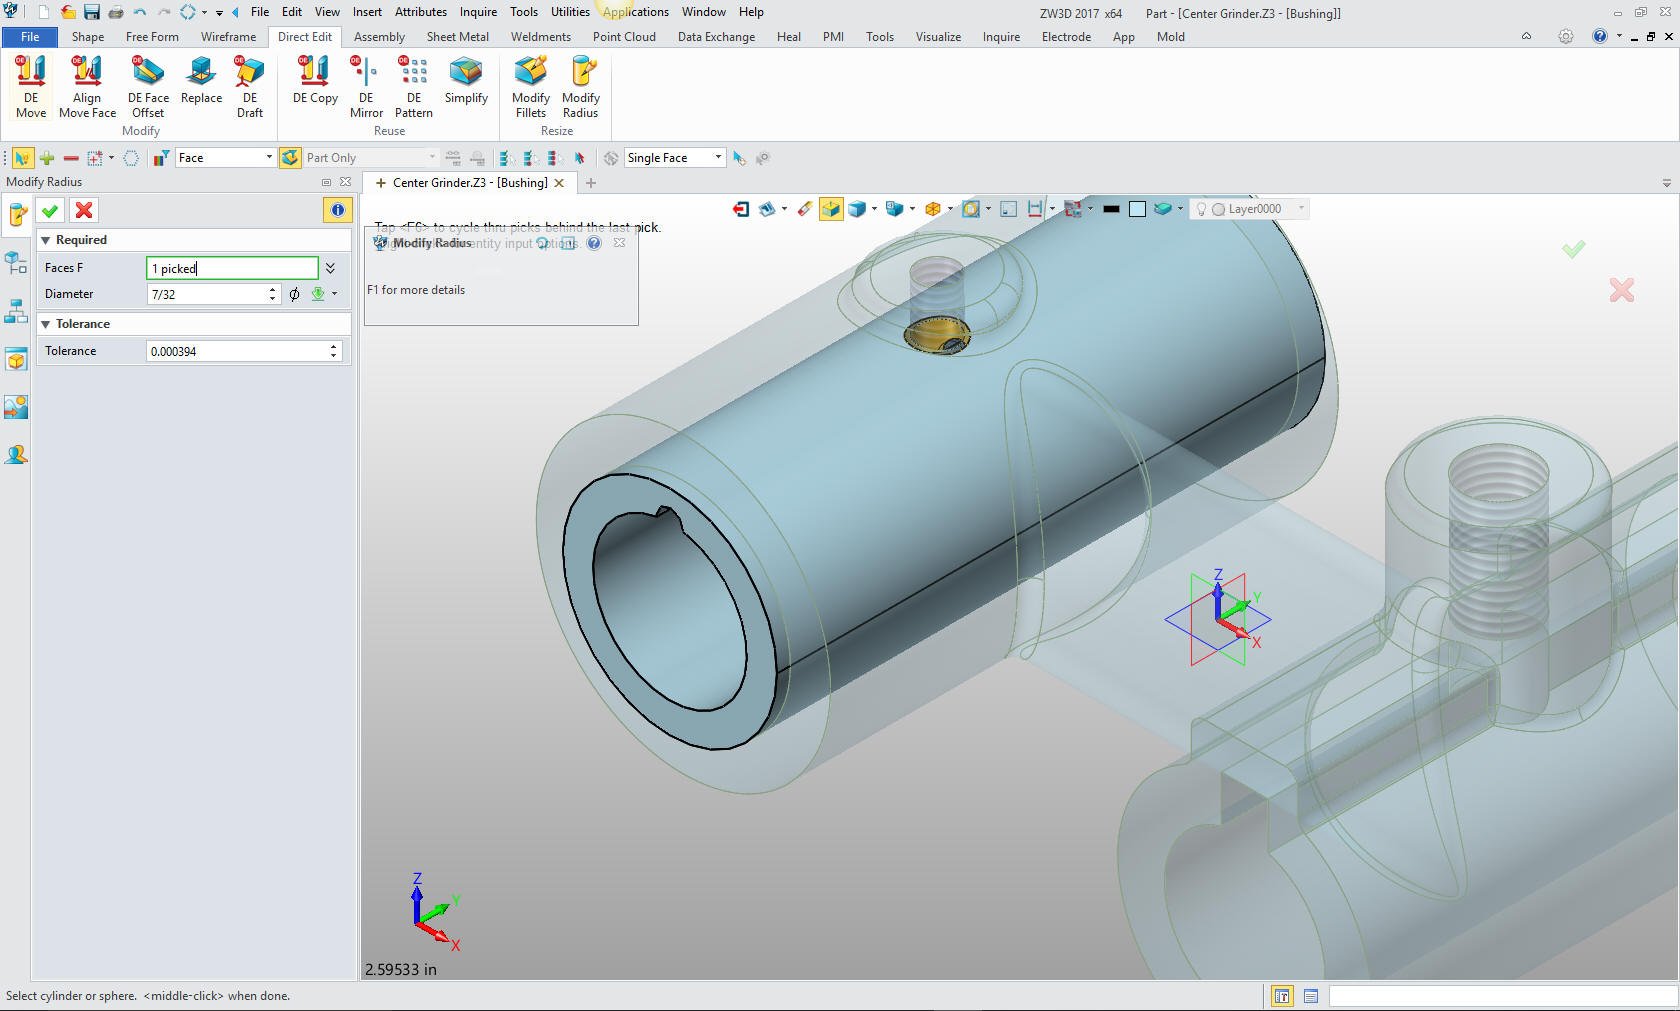The height and width of the screenshot is (1011, 1680).
Task: Confirm Modify Radius with green check button
Action: point(50,210)
